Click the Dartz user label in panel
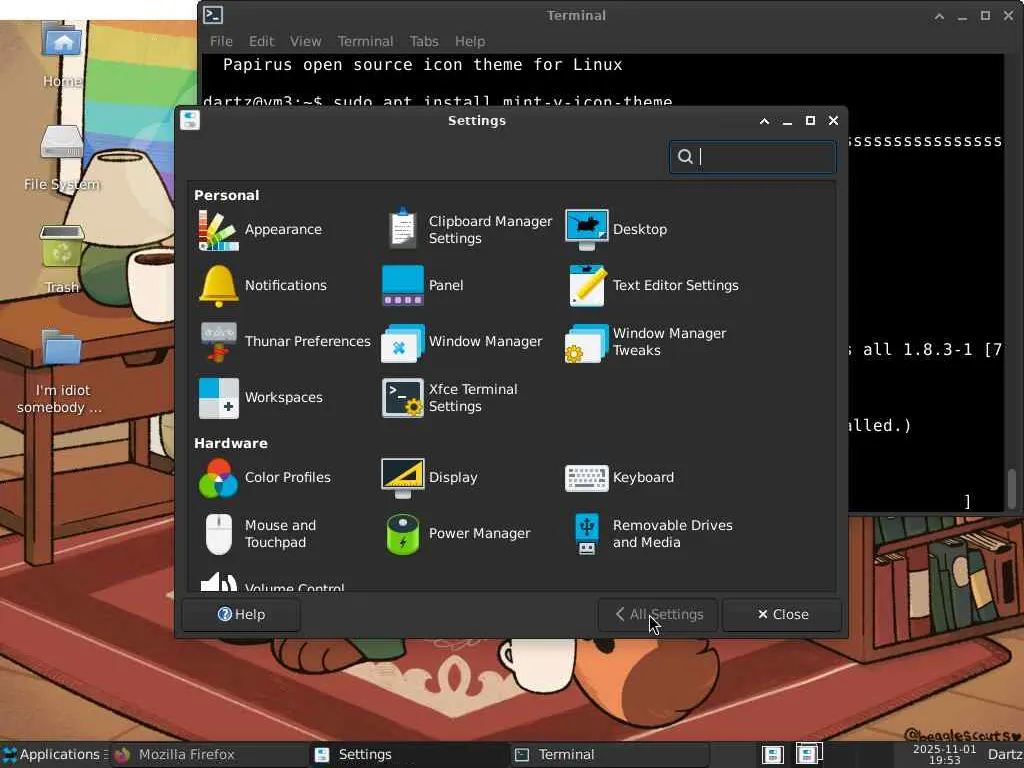The image size is (1024, 768). (1004, 755)
